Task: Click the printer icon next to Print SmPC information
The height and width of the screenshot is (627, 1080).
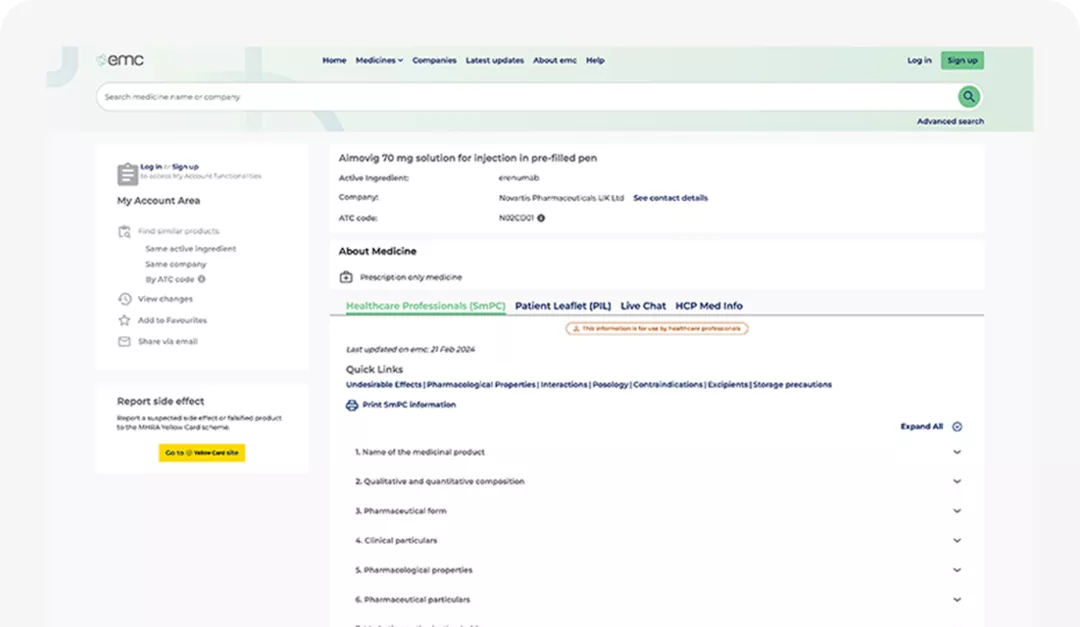Action: pos(351,405)
